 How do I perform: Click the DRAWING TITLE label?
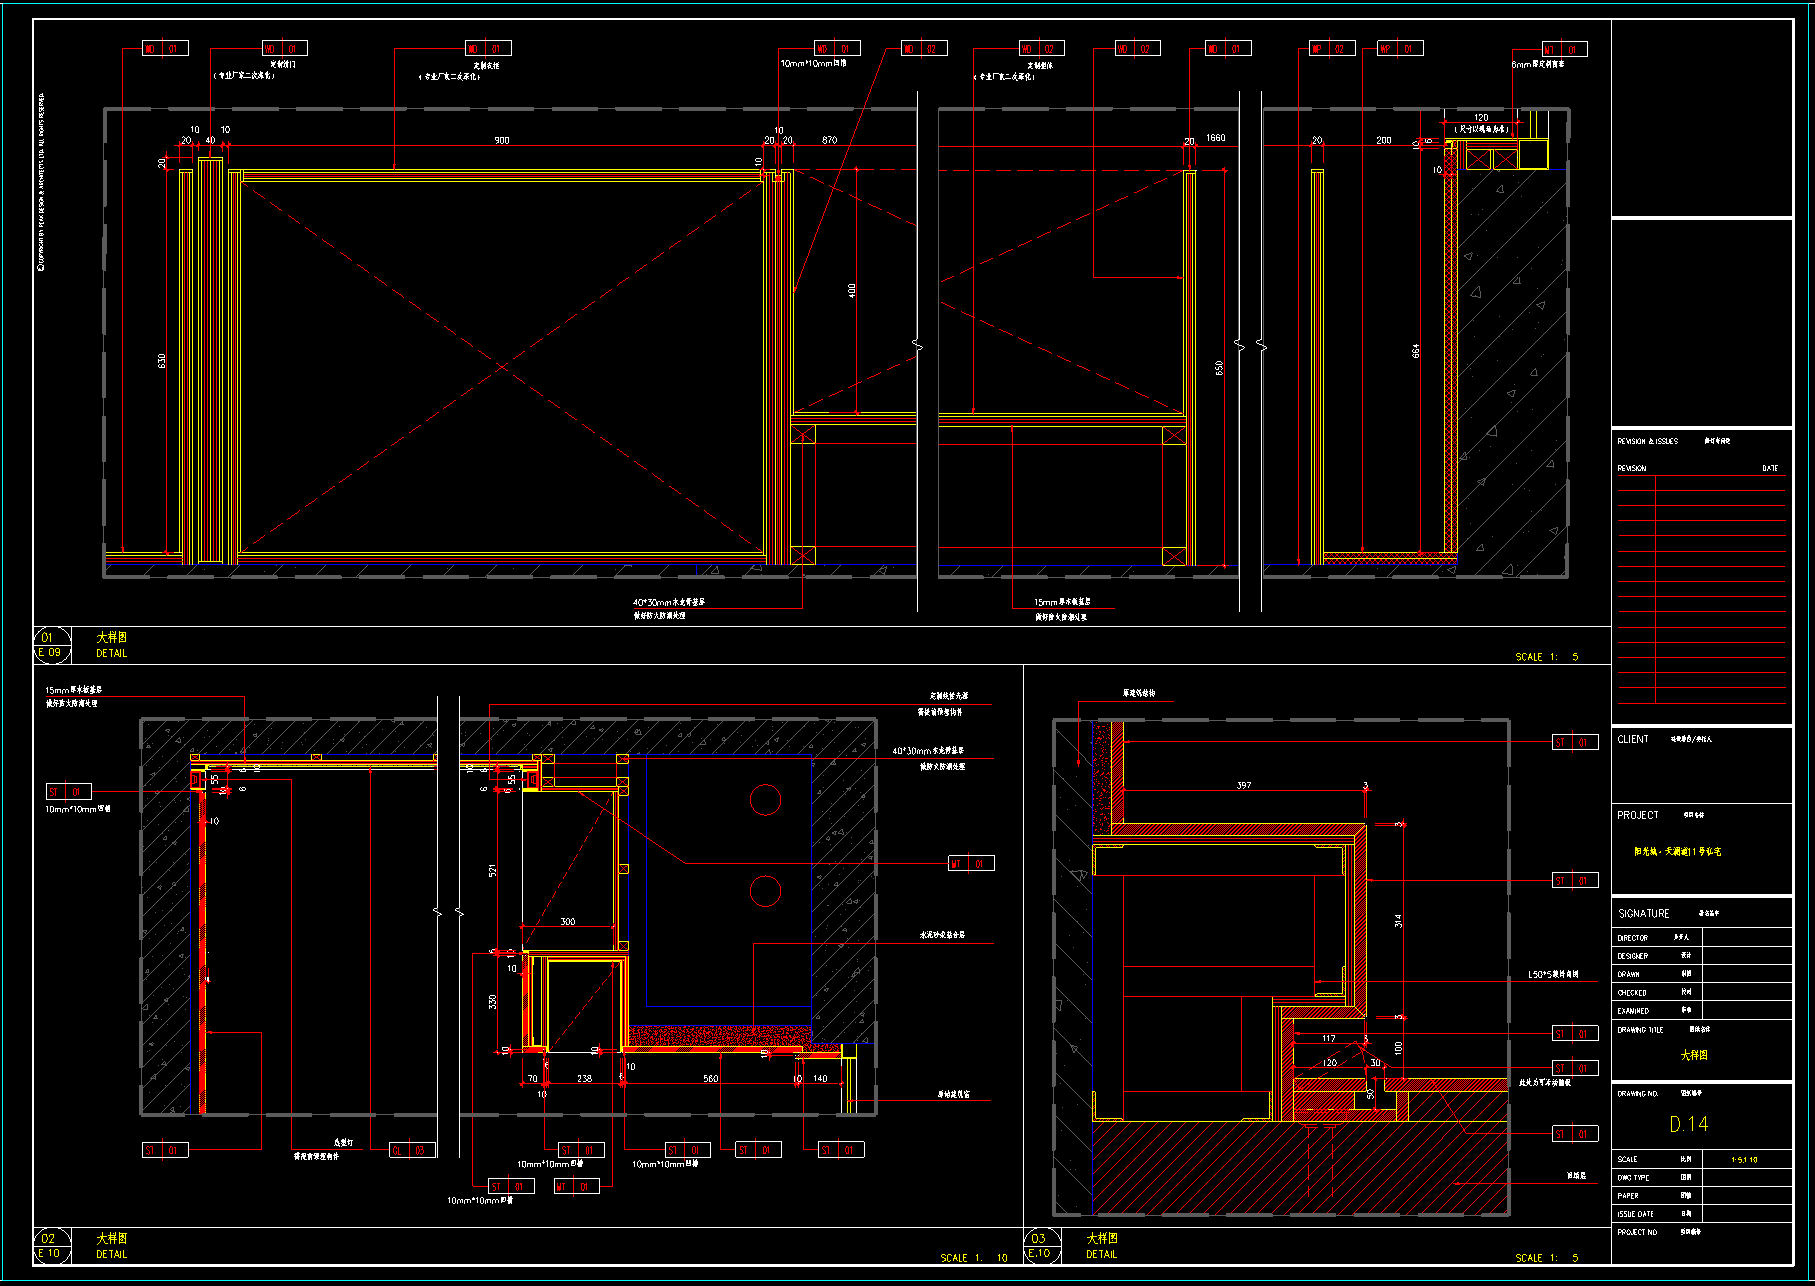(x=1640, y=1029)
